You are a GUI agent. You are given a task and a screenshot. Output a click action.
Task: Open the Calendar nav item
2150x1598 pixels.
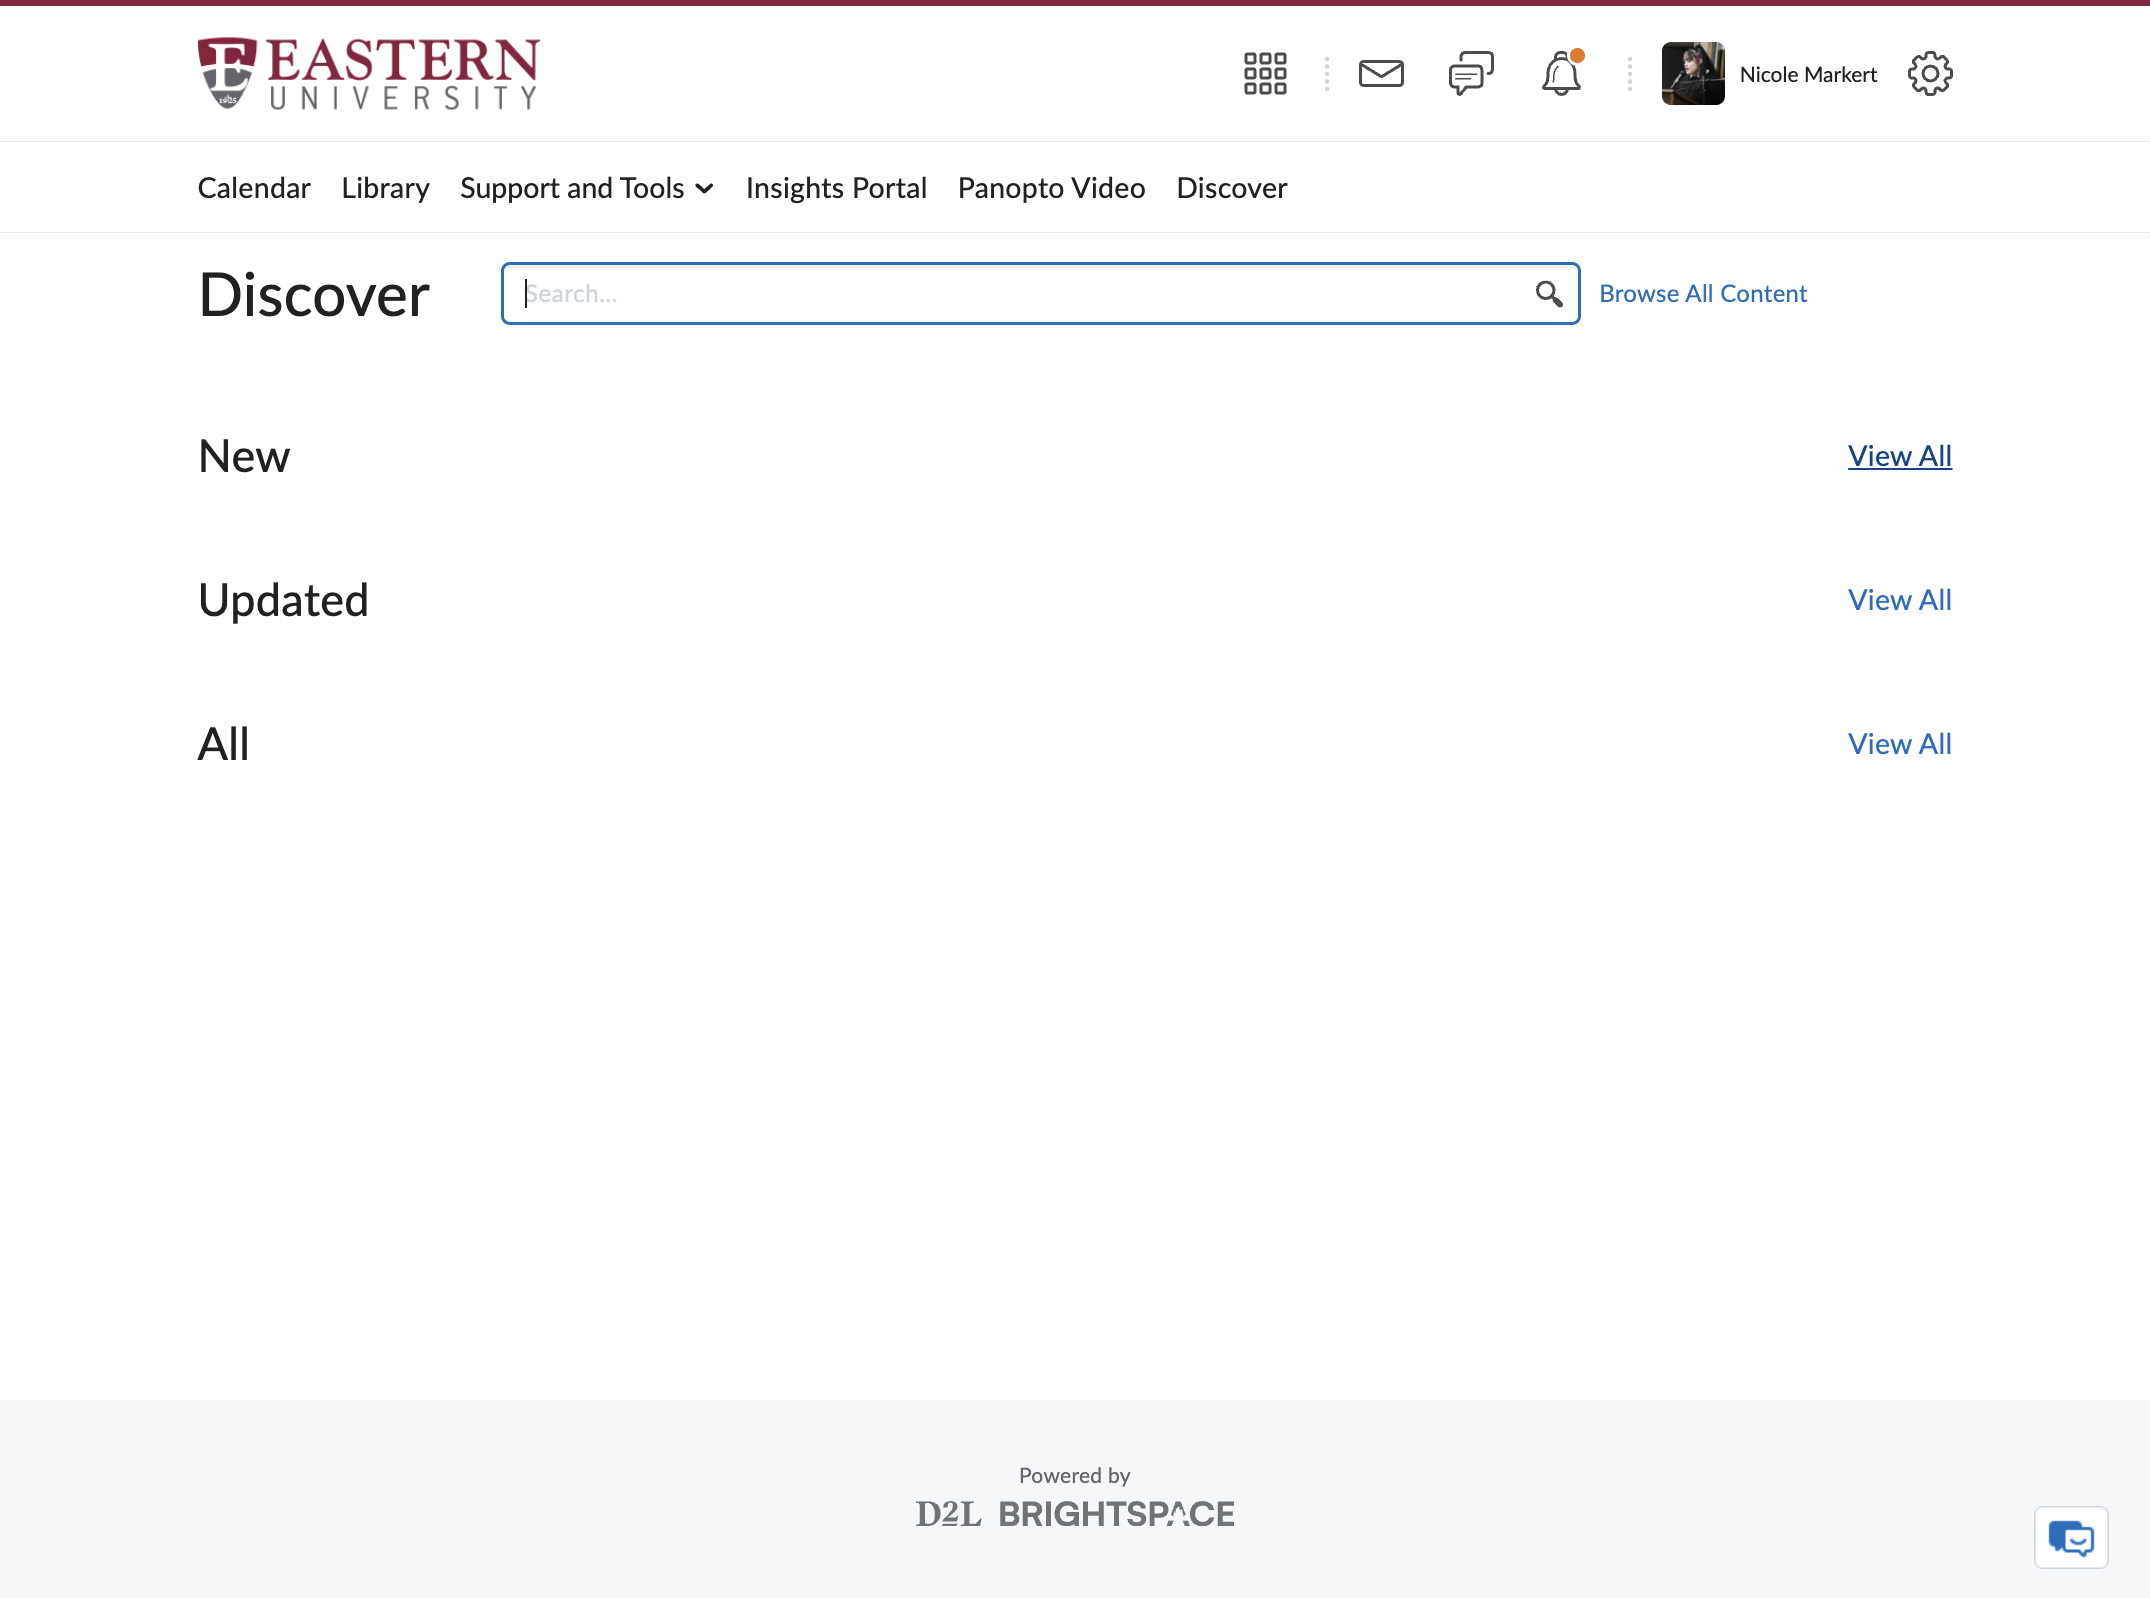[254, 188]
